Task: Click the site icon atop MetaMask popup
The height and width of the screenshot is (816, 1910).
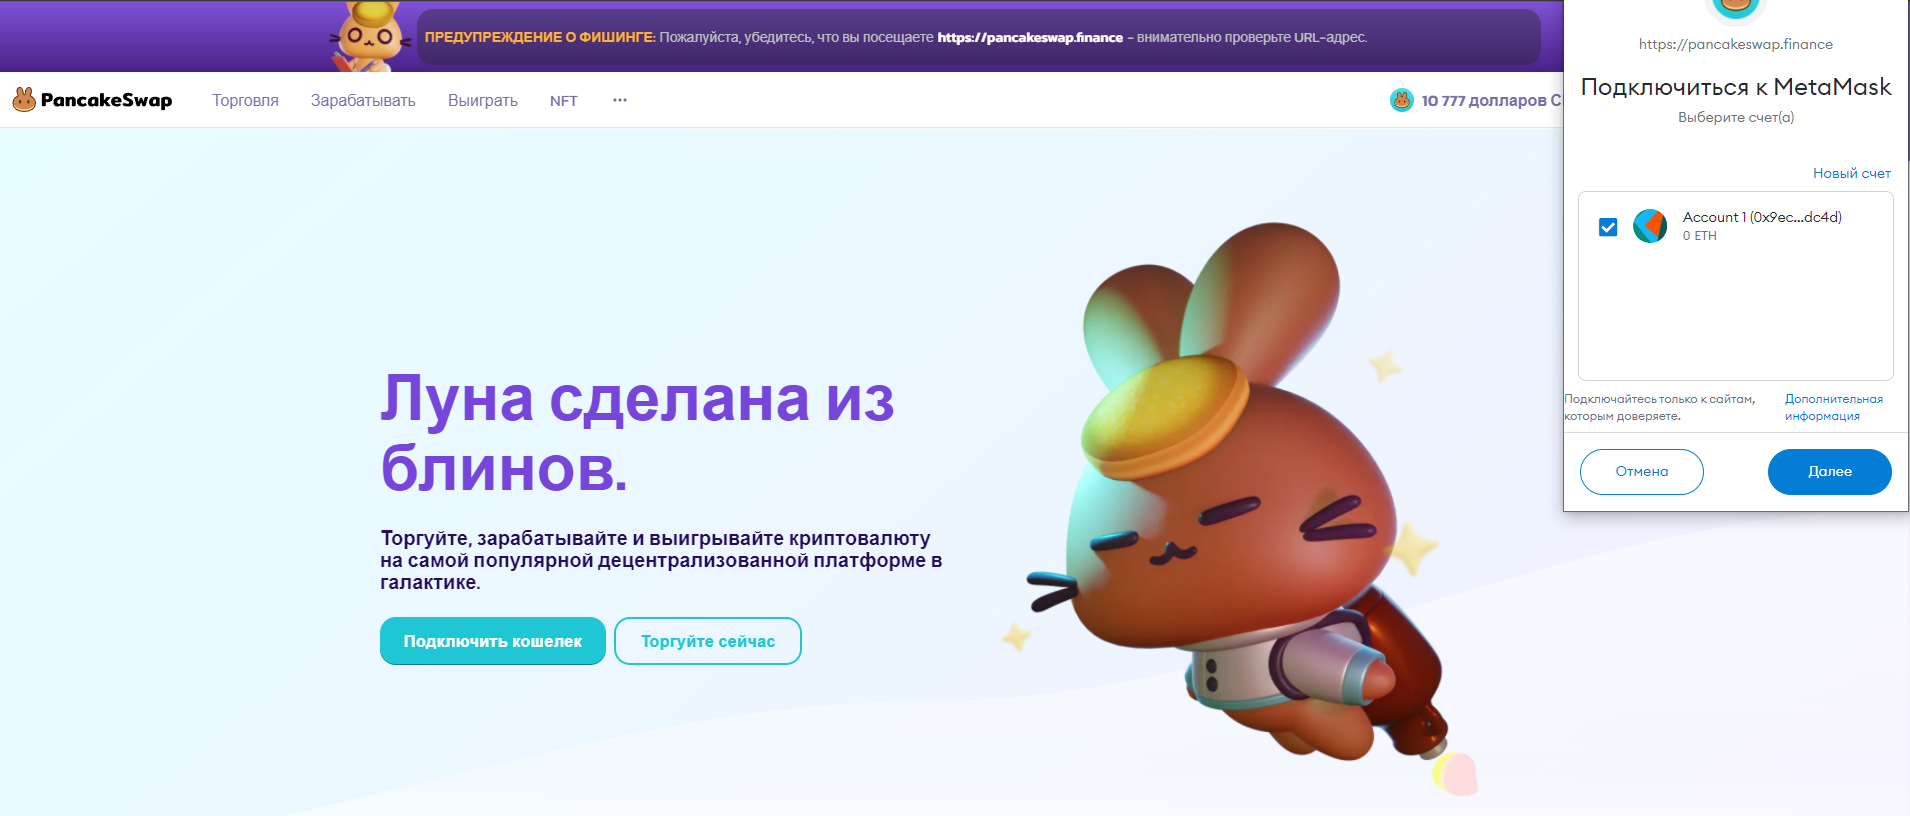Action: (1736, 8)
